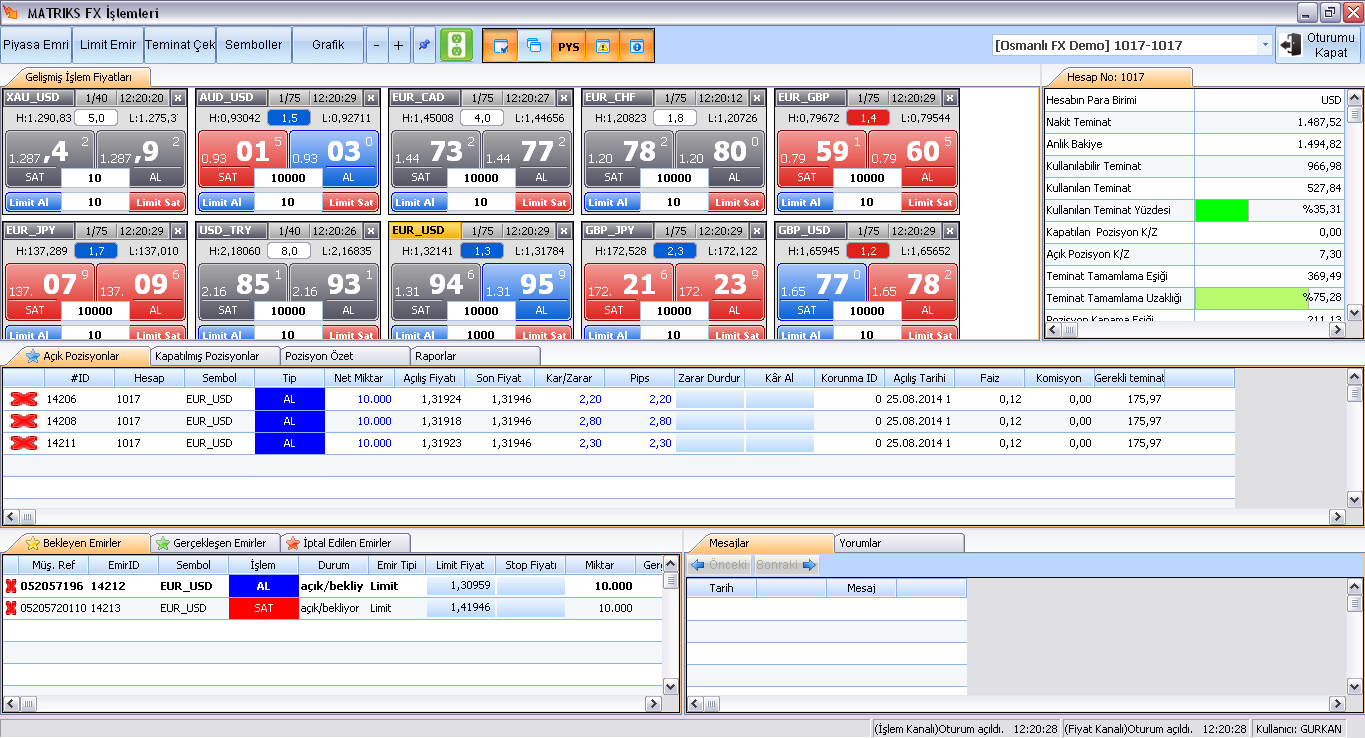The height and width of the screenshot is (738, 1365).
Task: Open the Raporlar tab
Action: pos(474,356)
